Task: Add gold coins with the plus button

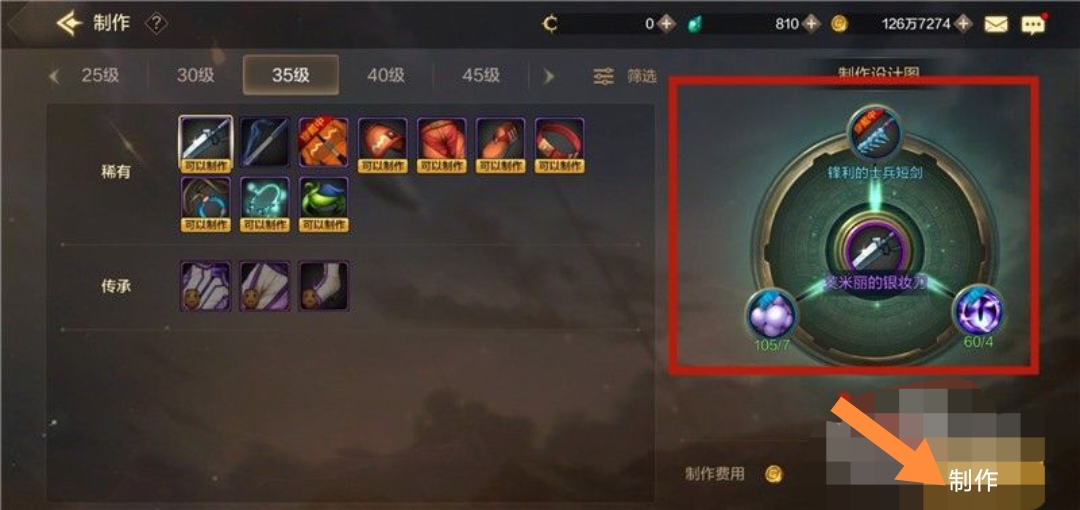Action: click(x=963, y=24)
